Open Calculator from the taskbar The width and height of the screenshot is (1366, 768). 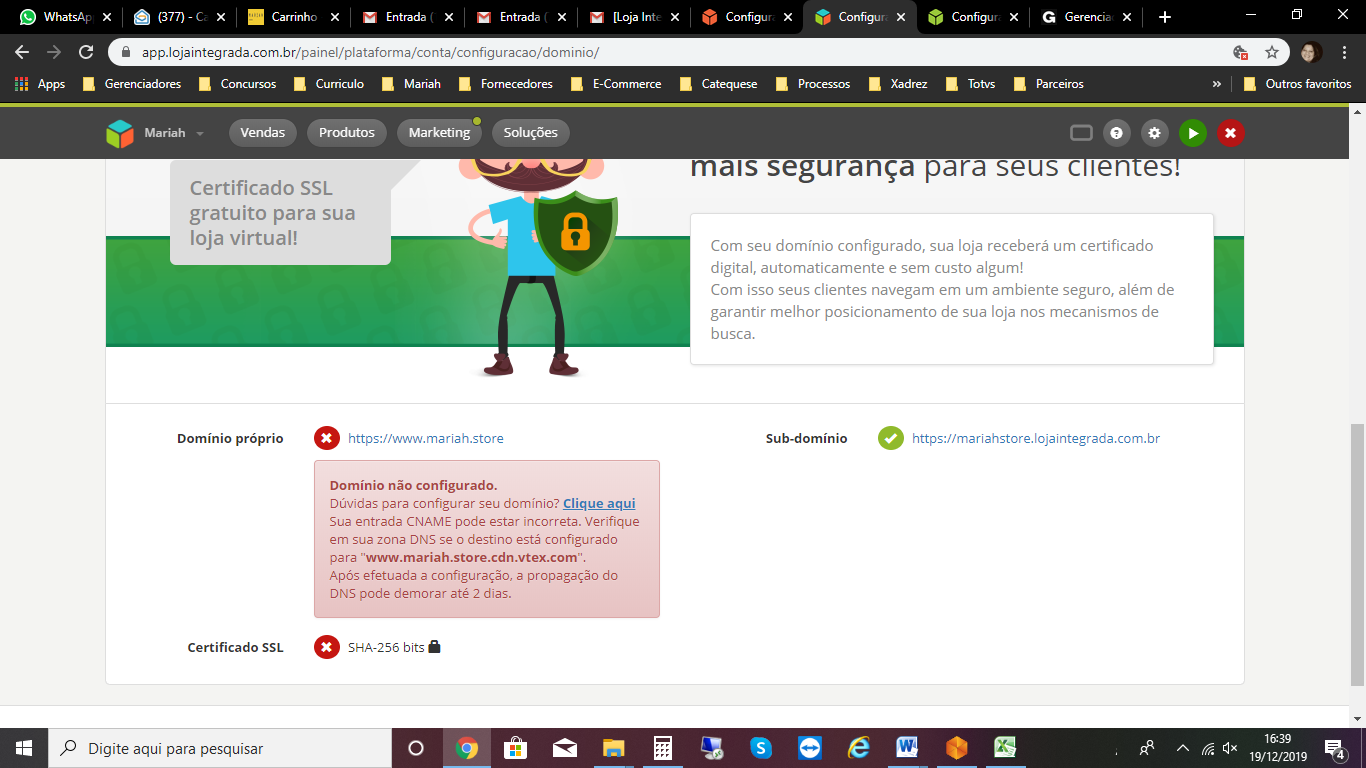click(x=662, y=748)
